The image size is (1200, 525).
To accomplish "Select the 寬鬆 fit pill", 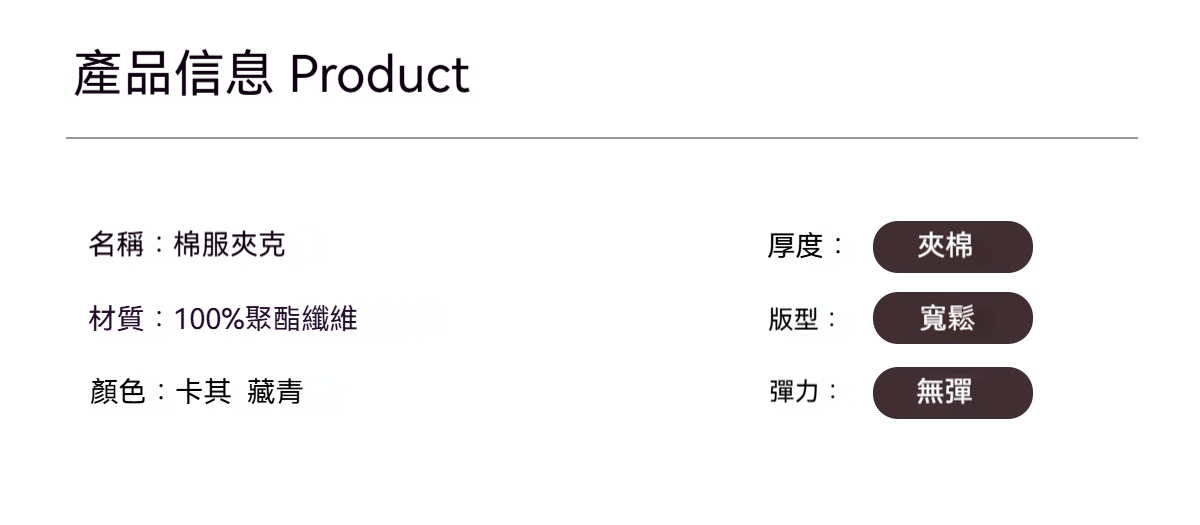I will click(952, 318).
